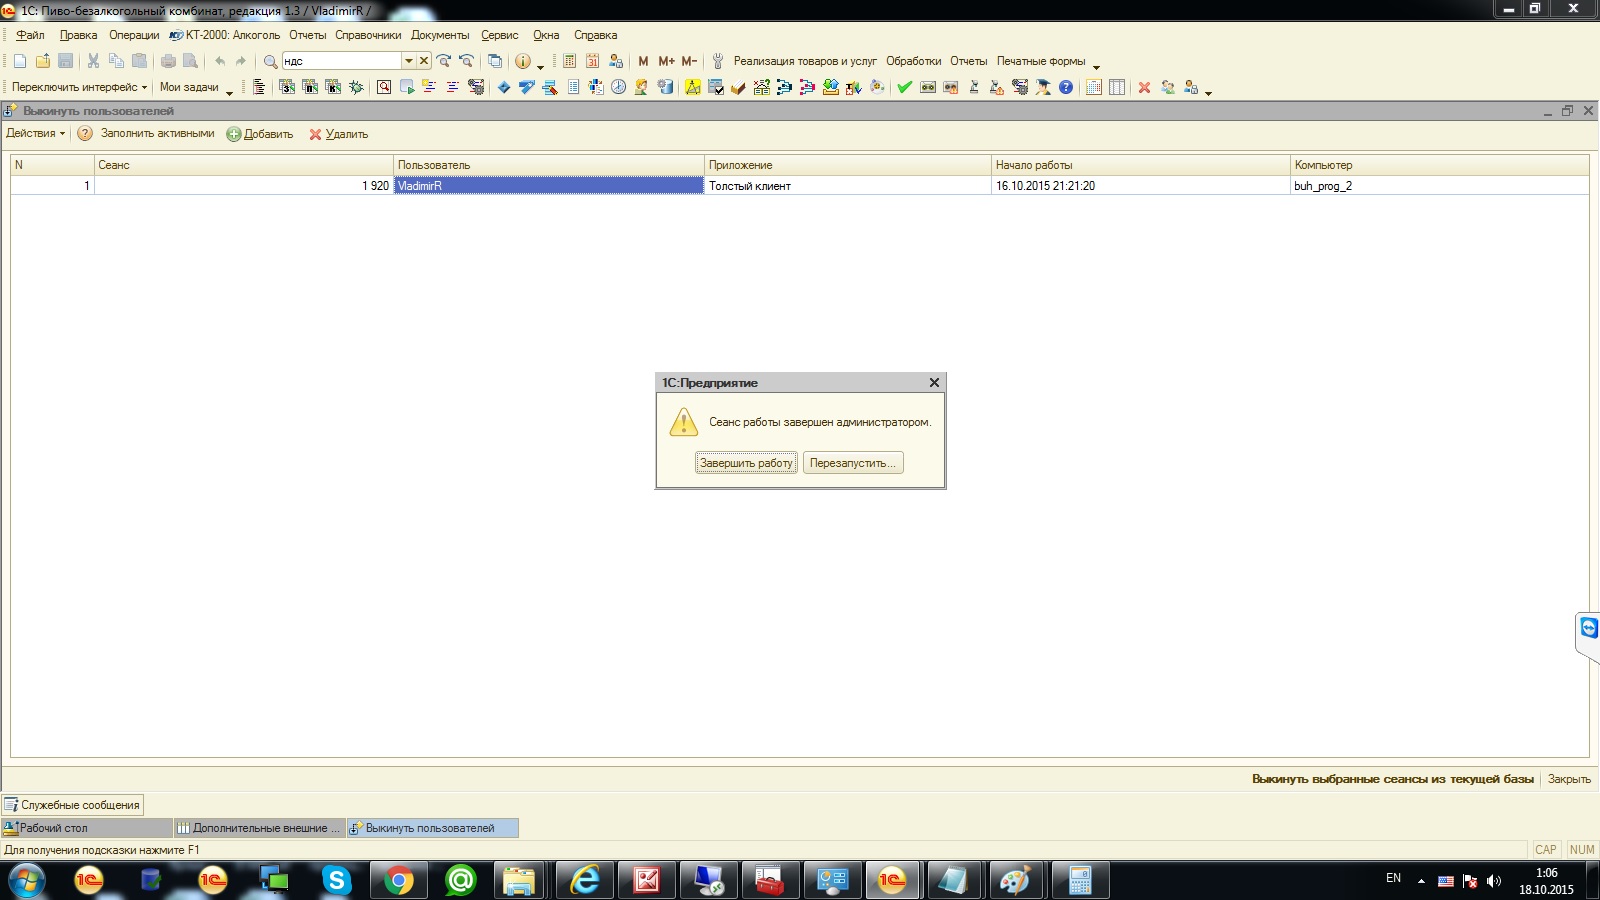Click the buh_prog_2 computer cell
The image size is (1600, 900).
(x=1439, y=186)
